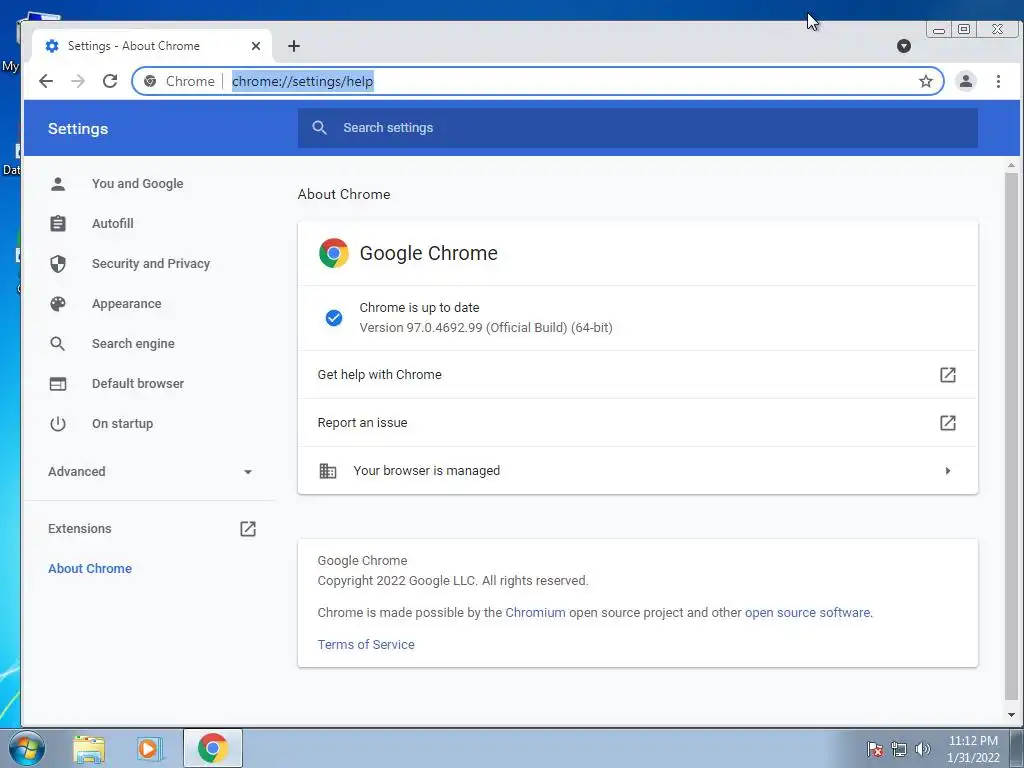This screenshot has width=1024, height=768.
Task: Click the Version 97.0.4692.99 text
Action: click(486, 328)
